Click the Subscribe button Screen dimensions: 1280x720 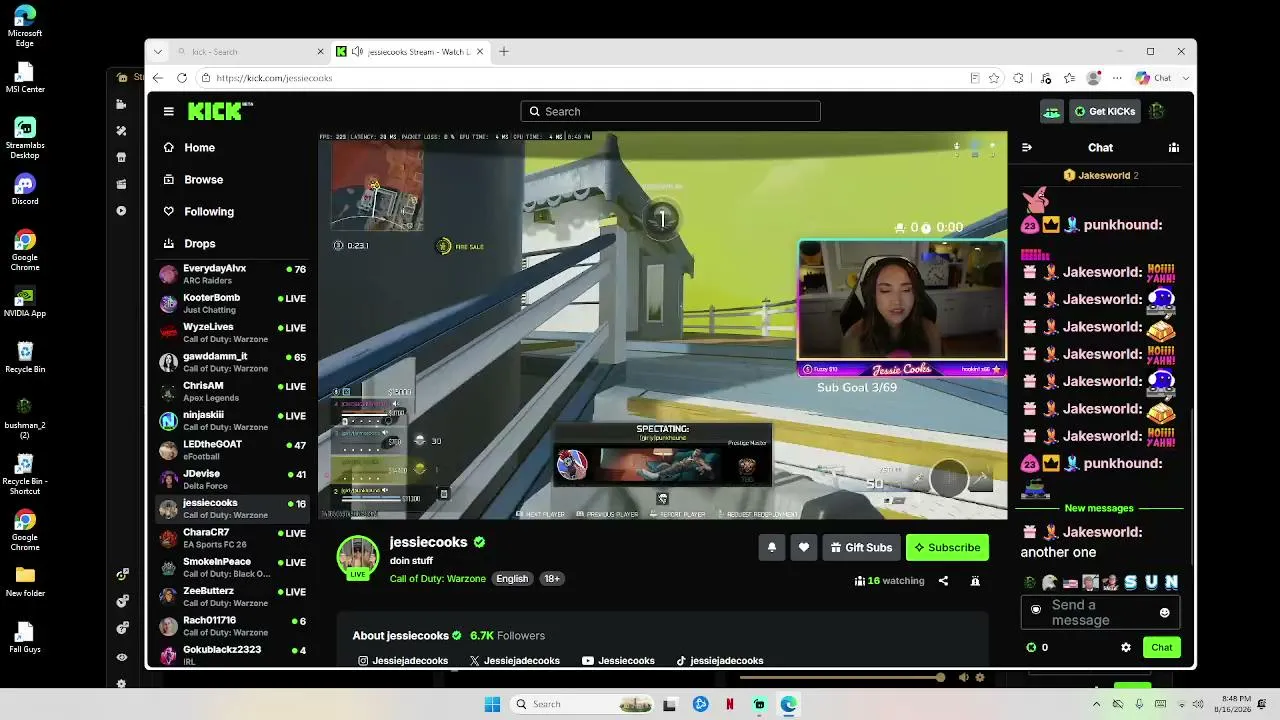coord(947,547)
